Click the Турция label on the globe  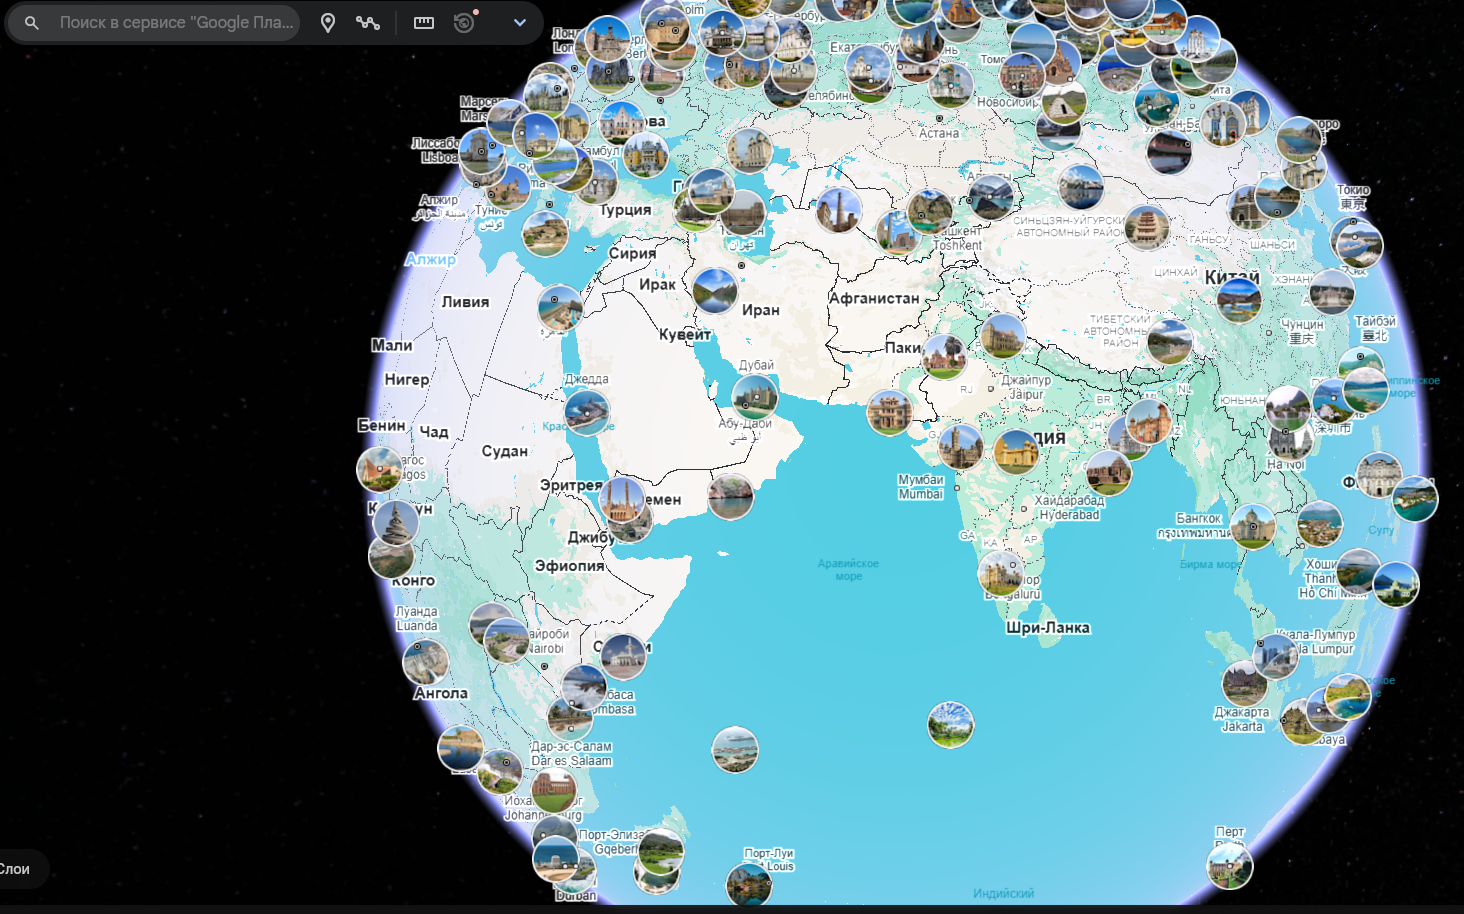tap(625, 210)
